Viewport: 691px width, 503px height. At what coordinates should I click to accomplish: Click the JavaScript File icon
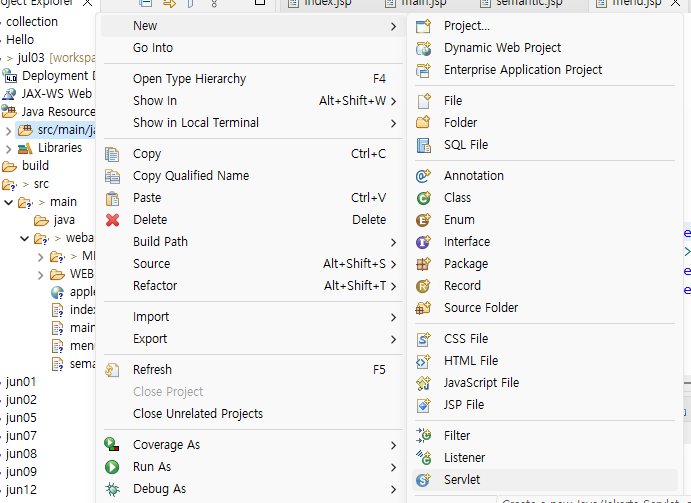[424, 383]
